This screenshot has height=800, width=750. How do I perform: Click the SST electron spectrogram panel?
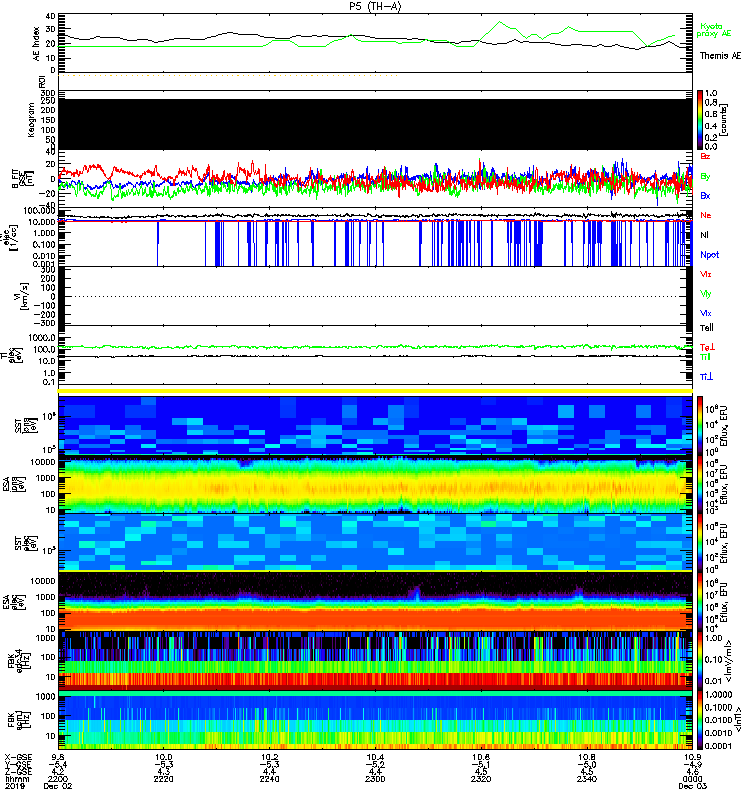coord(375,542)
